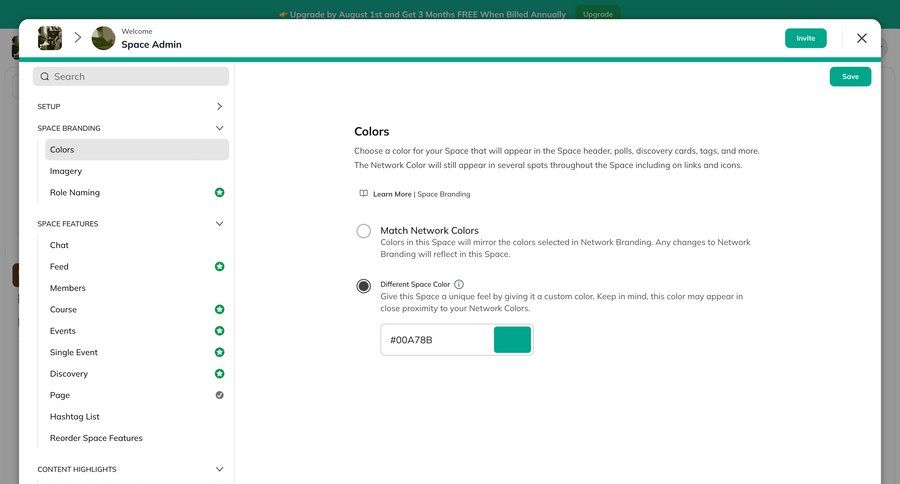Image resolution: width=900 pixels, height=484 pixels.
Task: Click the green star badge next to Single Event
Action: click(219, 352)
